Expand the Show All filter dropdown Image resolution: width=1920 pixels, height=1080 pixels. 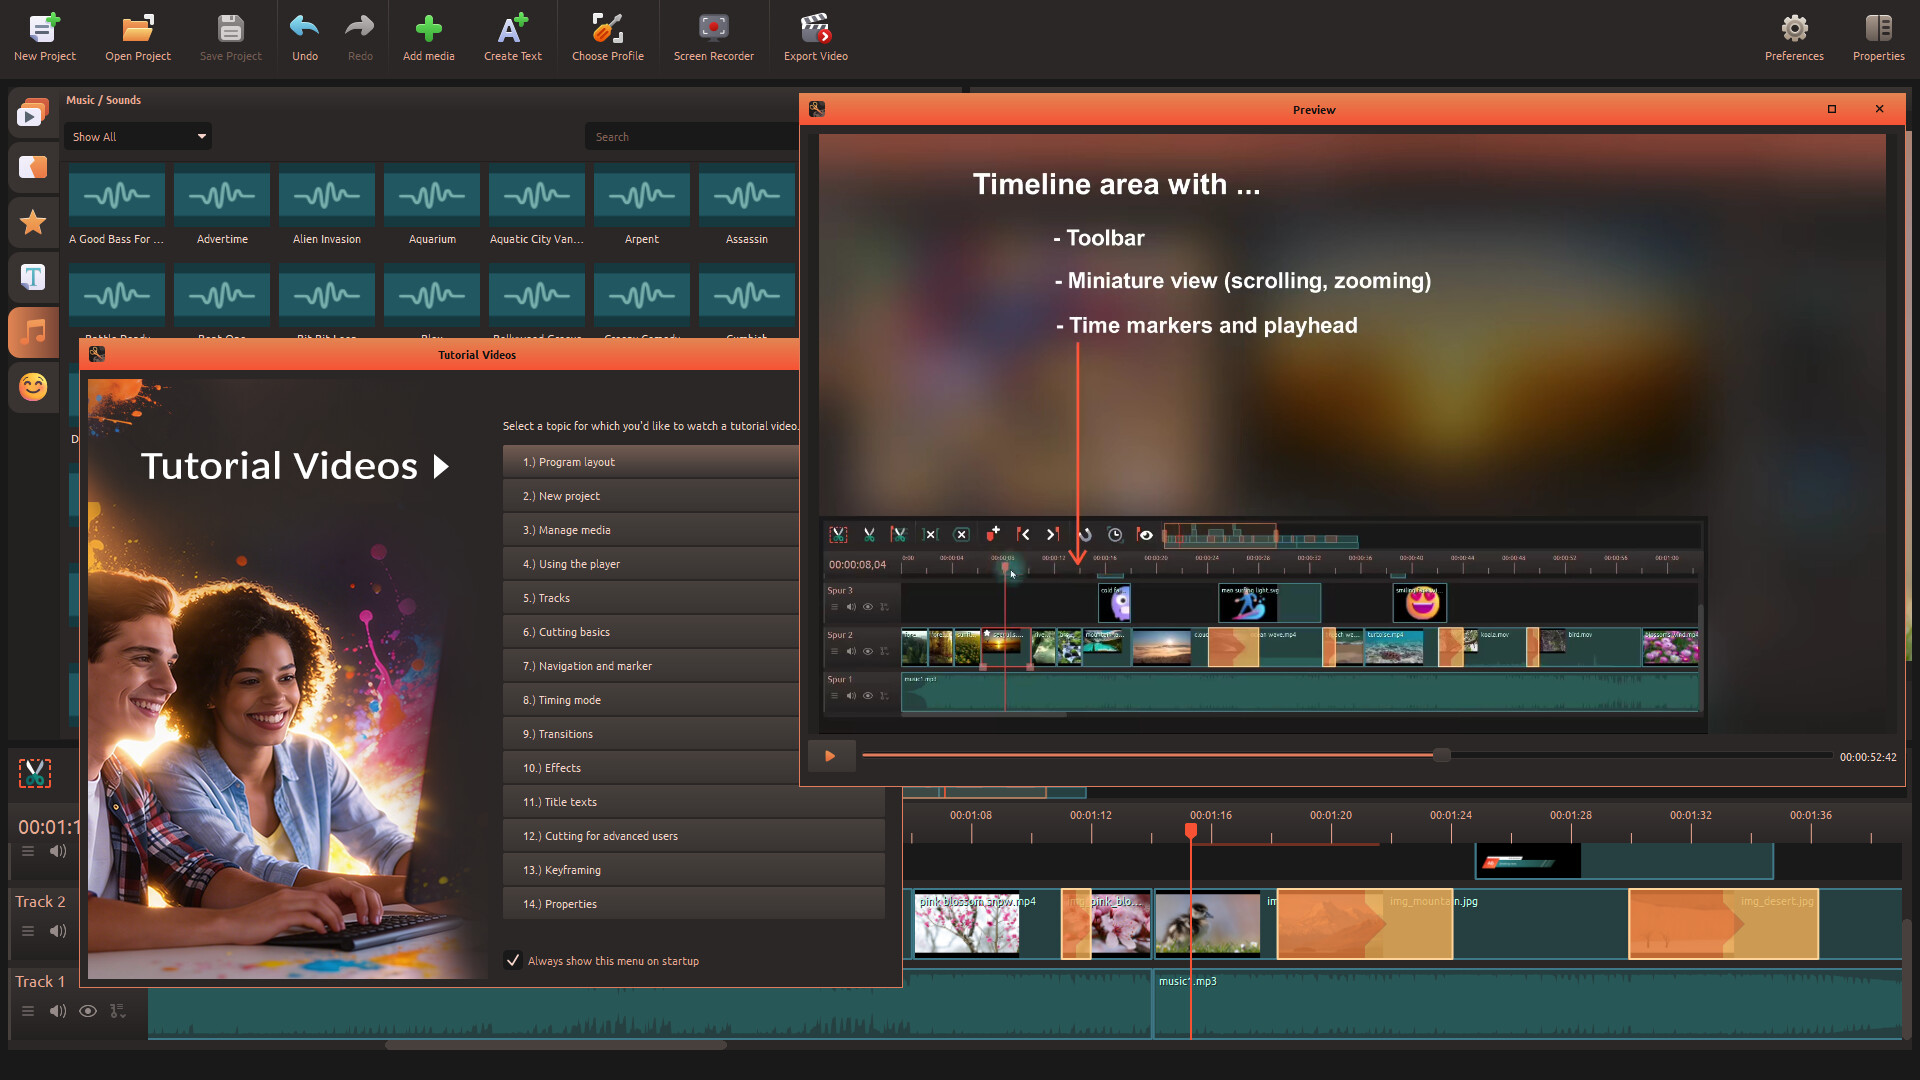tap(138, 137)
